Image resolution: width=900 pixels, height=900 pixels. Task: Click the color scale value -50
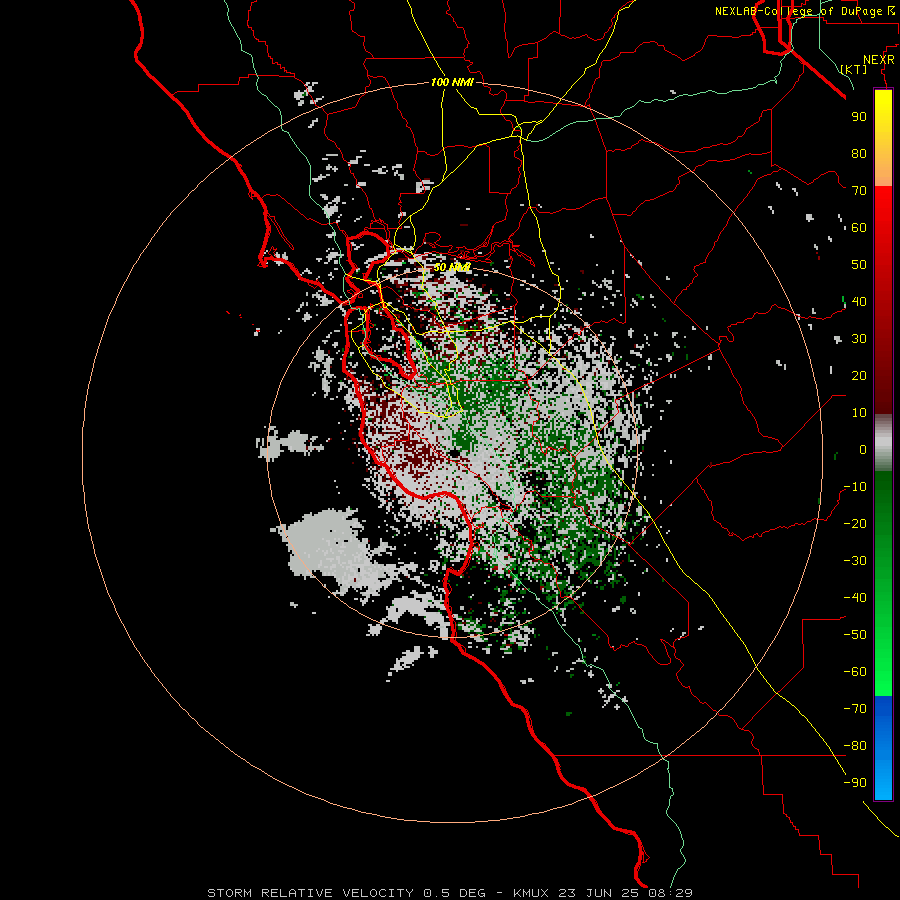855,635
